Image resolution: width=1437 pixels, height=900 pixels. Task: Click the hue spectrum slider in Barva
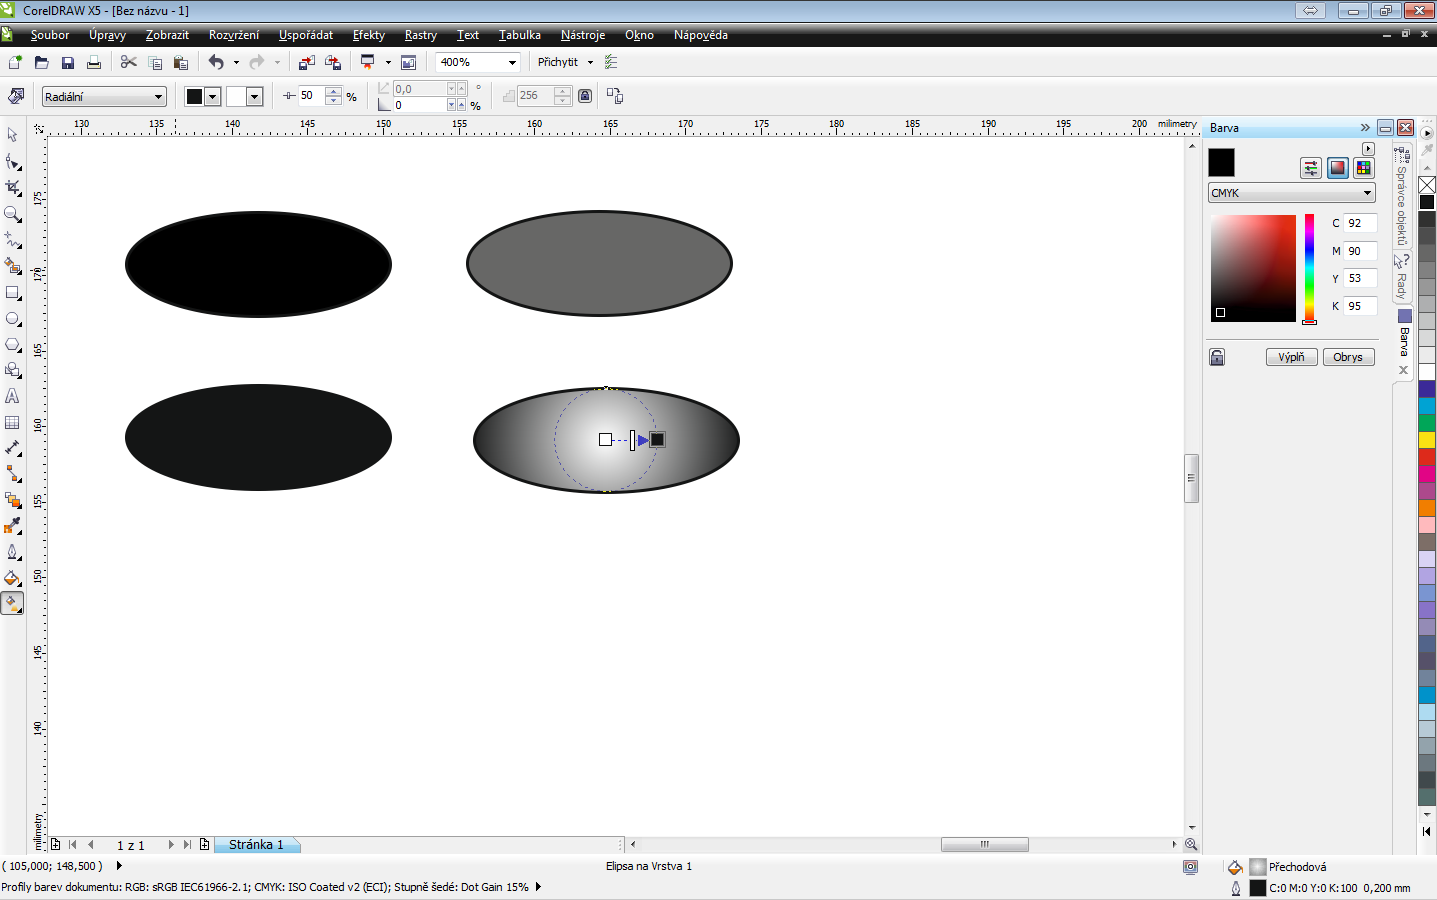[1309, 268]
